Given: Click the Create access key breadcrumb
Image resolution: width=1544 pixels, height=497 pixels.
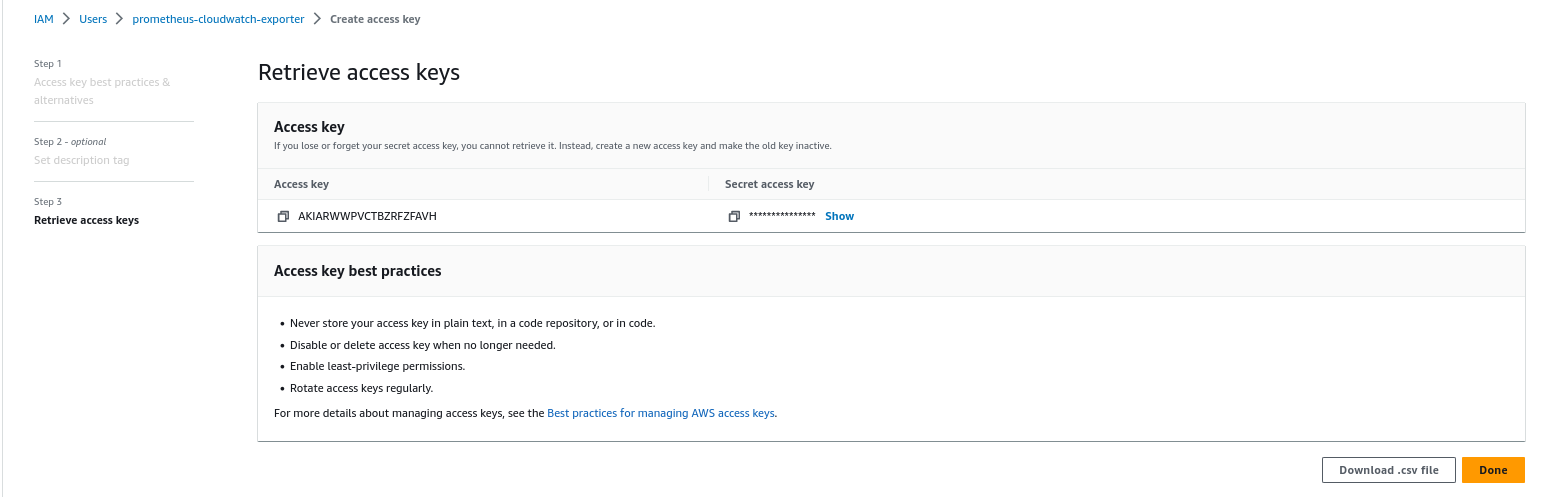Looking at the screenshot, I should click(375, 19).
